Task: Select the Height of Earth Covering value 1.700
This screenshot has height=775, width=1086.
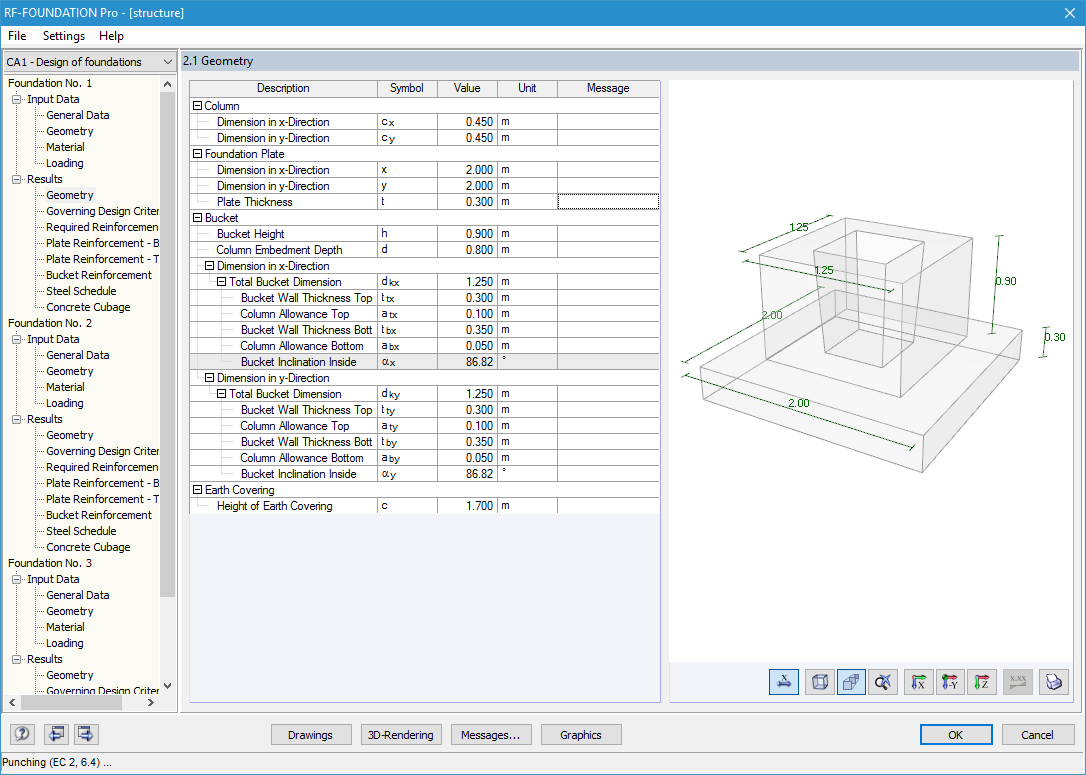Action: pos(468,506)
